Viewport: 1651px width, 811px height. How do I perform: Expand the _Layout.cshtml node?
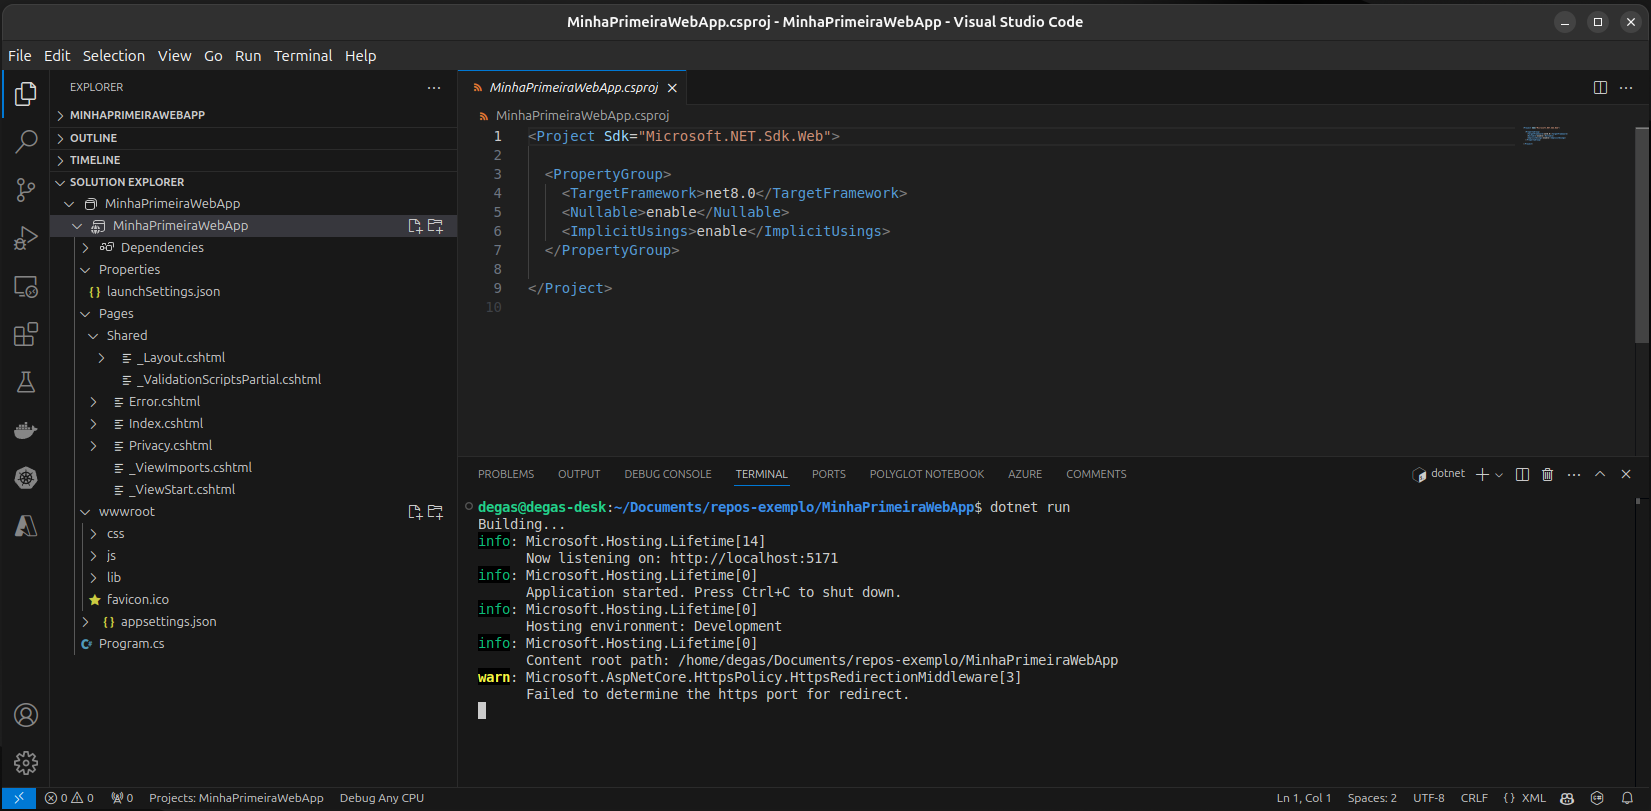click(x=102, y=358)
